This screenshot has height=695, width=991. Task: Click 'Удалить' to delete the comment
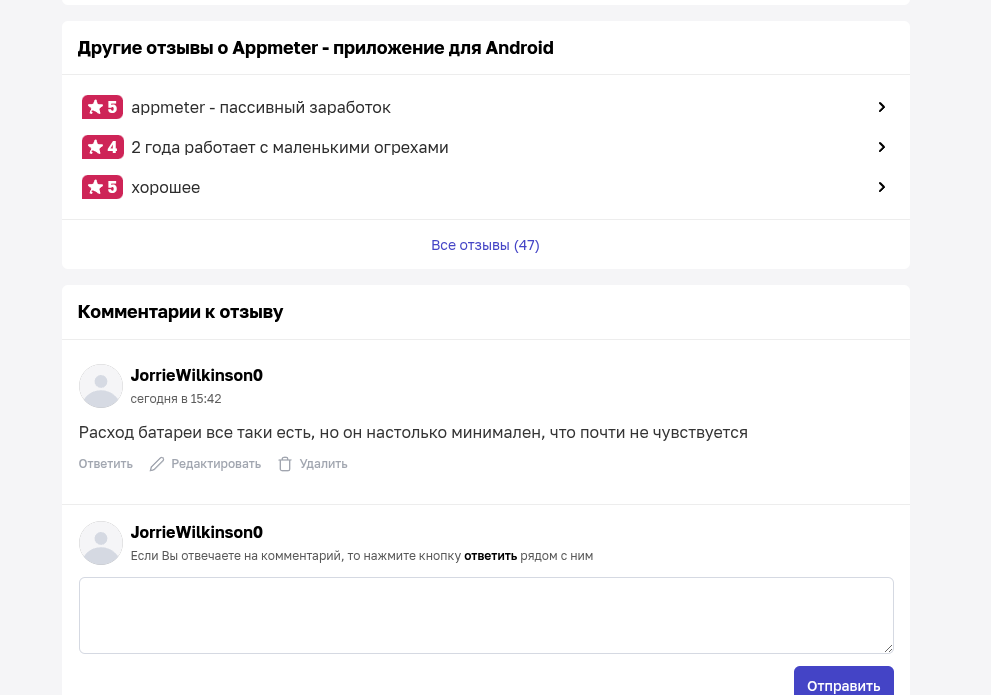[x=324, y=464]
